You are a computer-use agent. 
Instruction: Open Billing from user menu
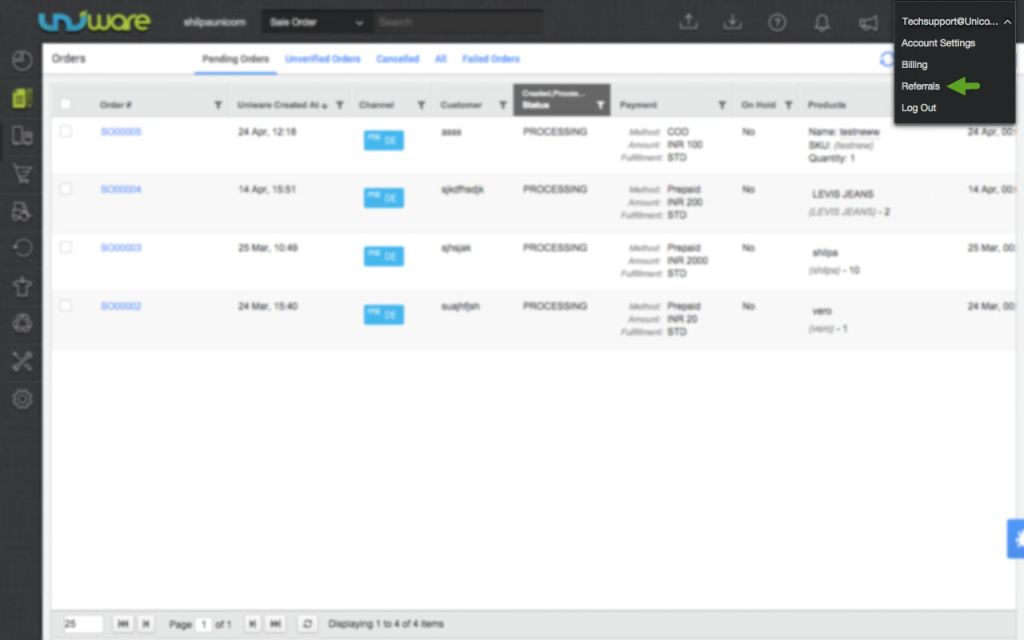click(x=914, y=65)
